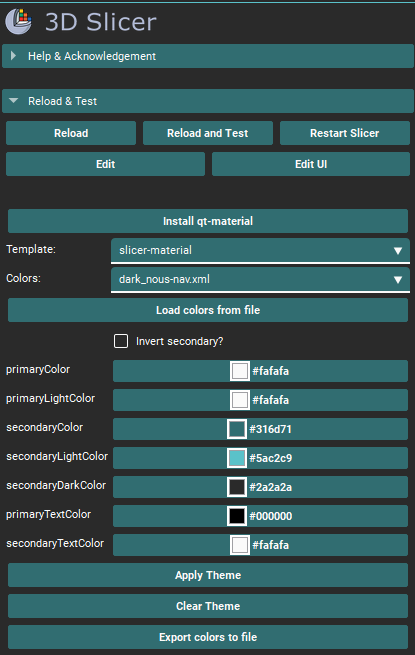Open the Template dropdown showing slicer-material

tap(260, 251)
